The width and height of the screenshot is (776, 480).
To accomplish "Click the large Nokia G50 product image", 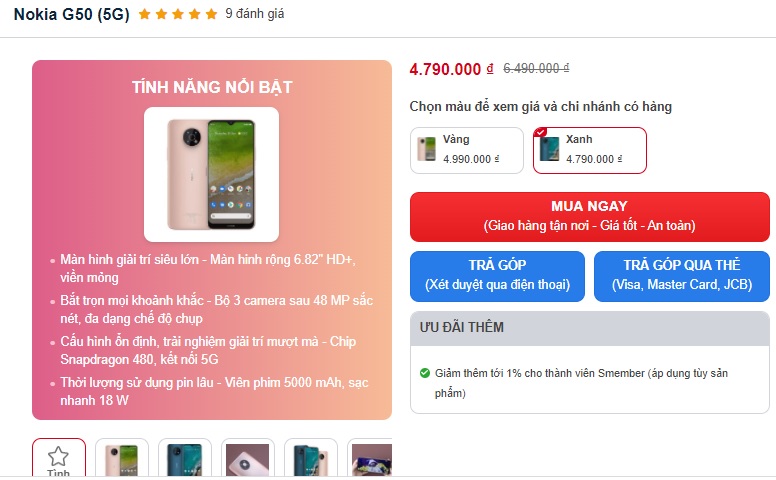I will pyautogui.click(x=211, y=173).
